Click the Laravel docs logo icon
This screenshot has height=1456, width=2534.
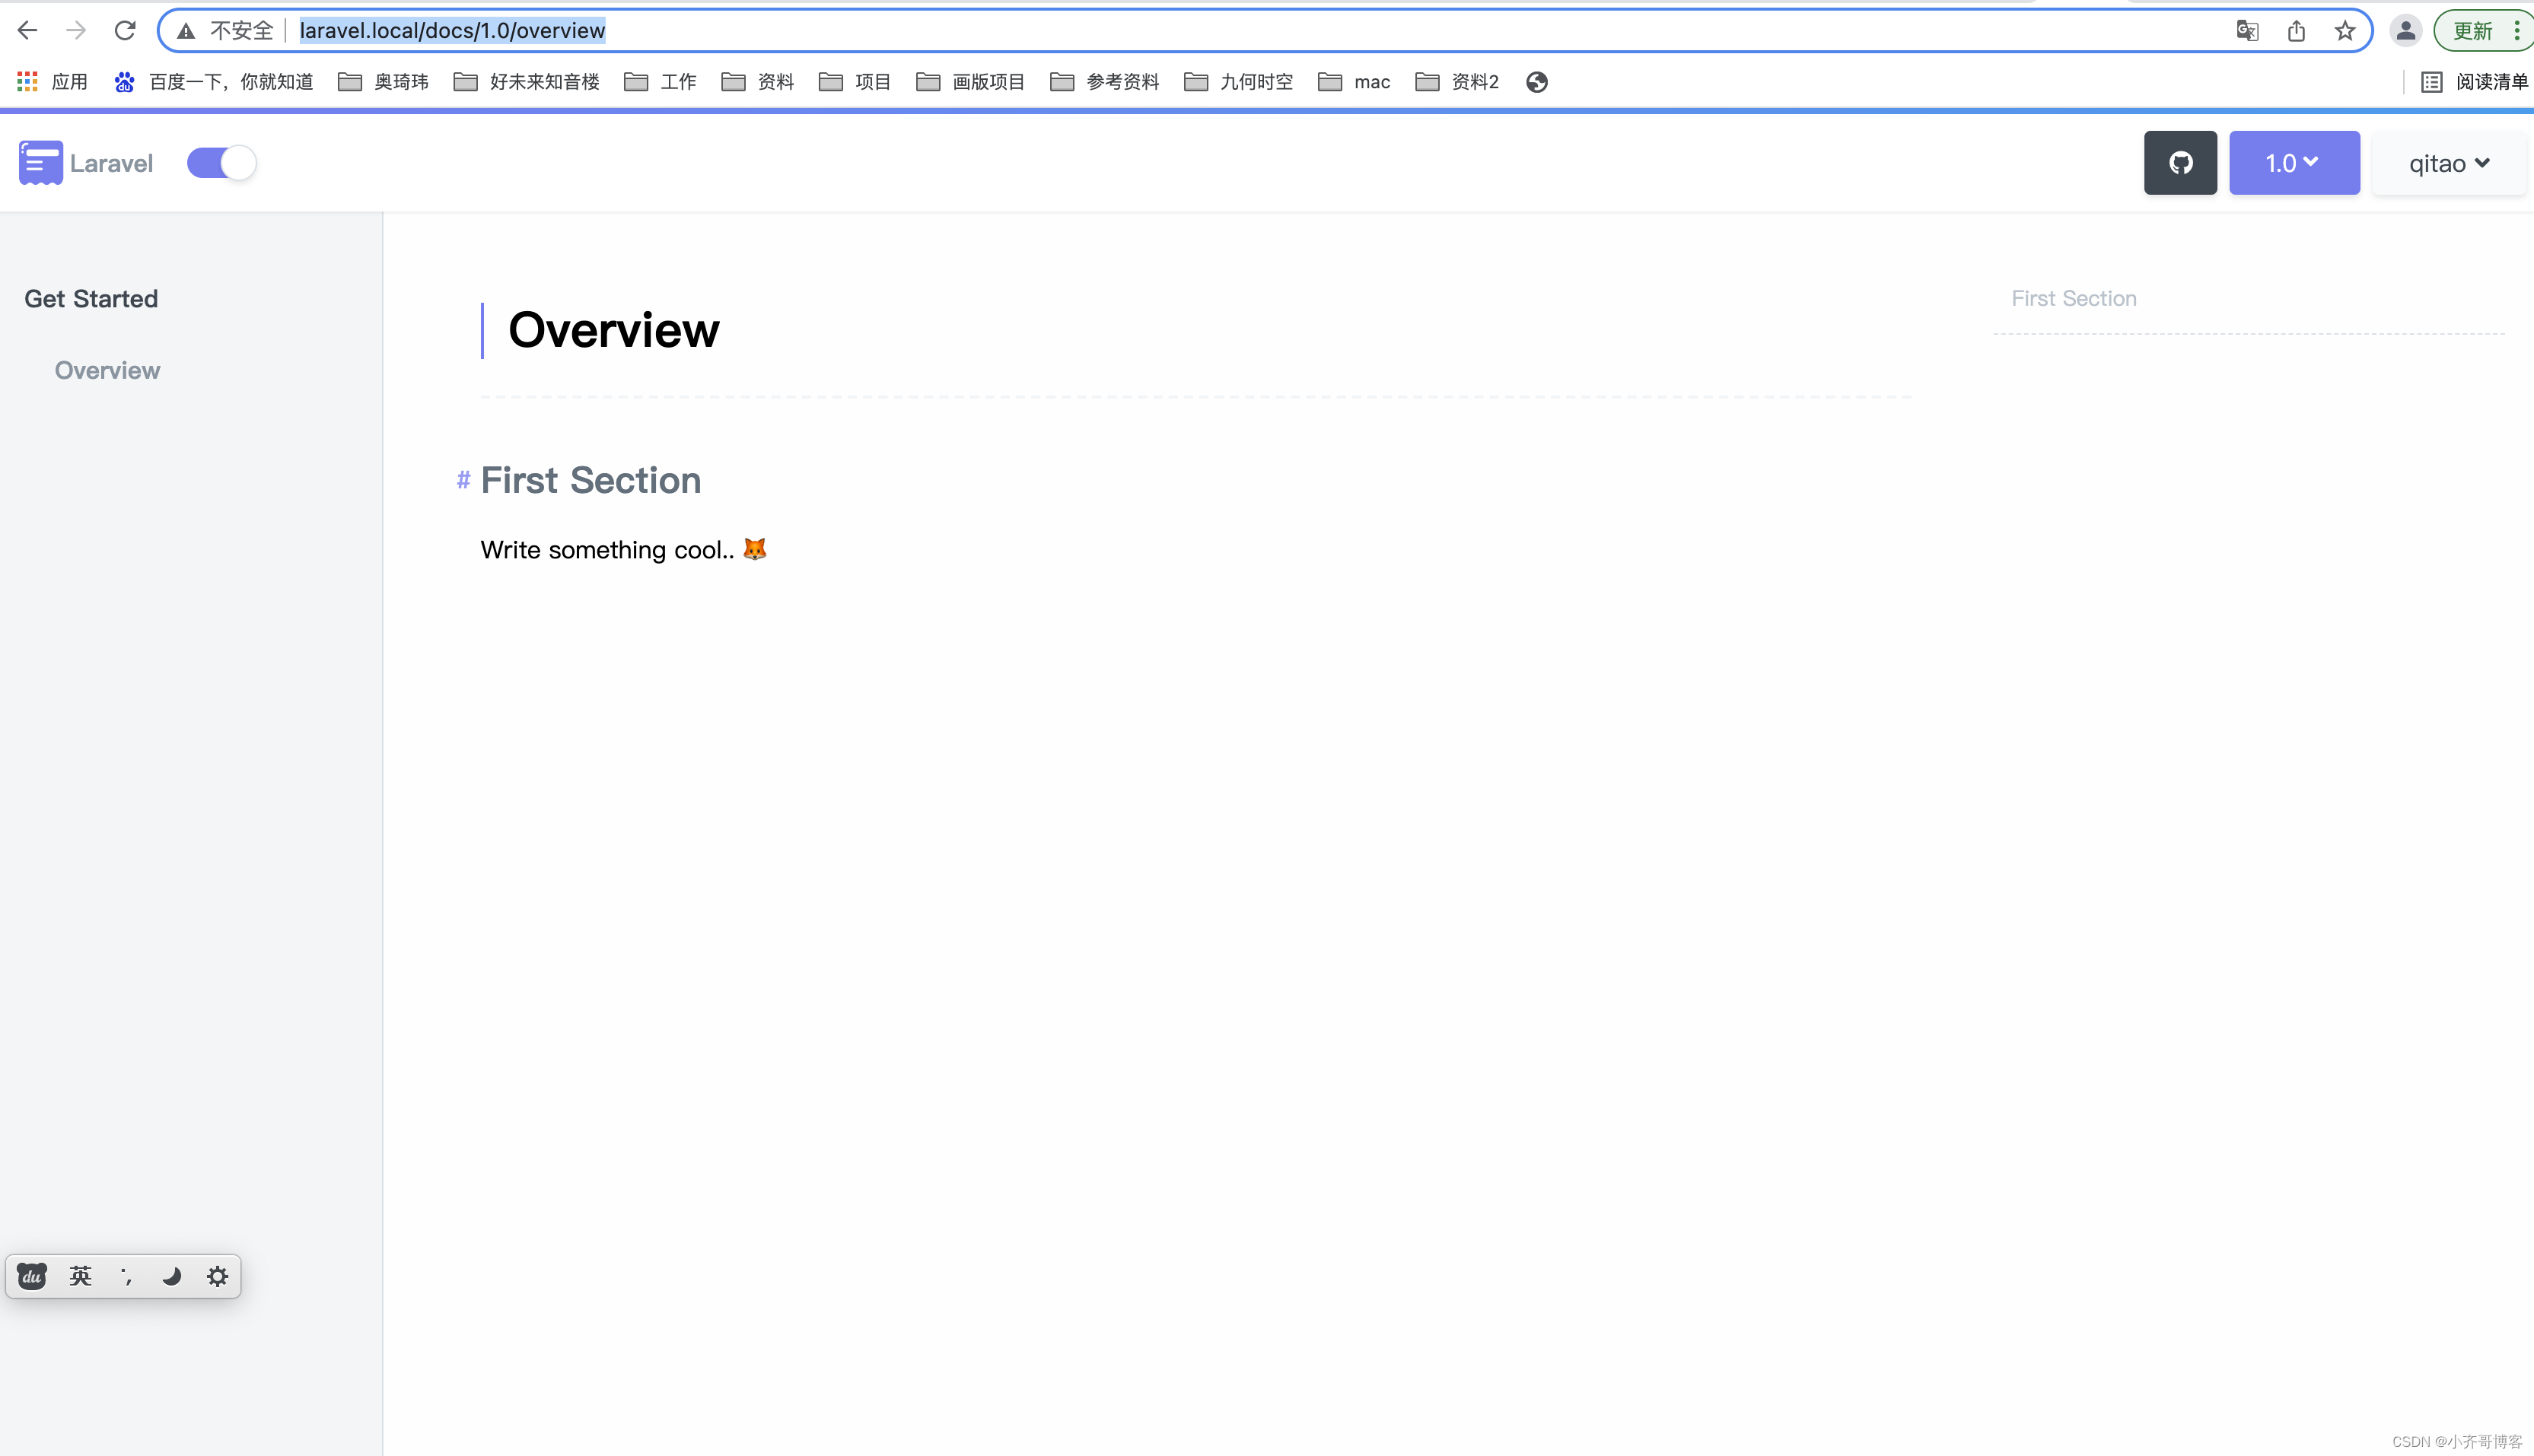click(40, 163)
